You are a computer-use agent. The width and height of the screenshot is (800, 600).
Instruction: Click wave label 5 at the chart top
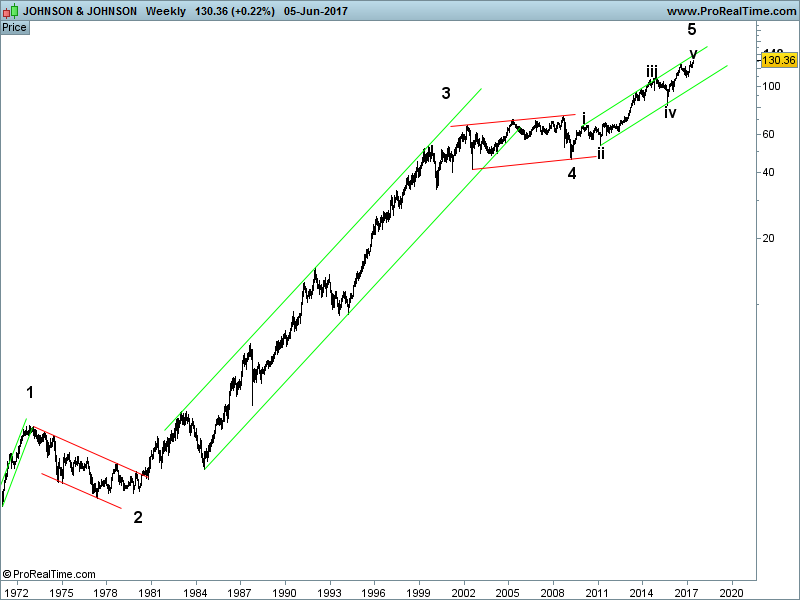pyautogui.click(x=692, y=29)
